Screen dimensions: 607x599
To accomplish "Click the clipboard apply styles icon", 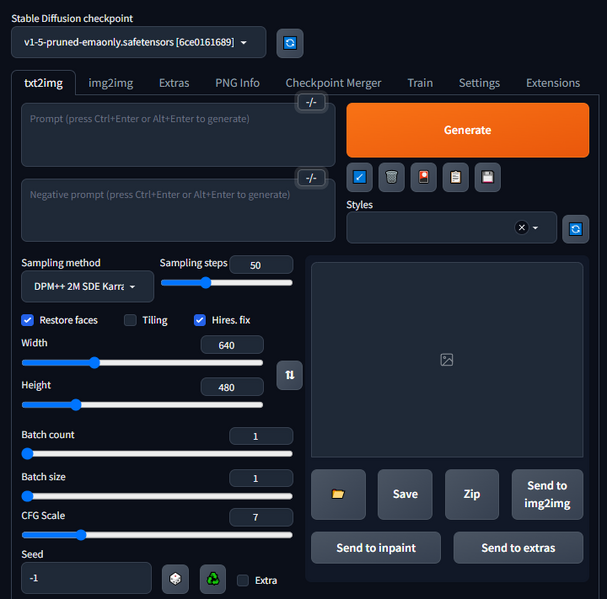I will (456, 178).
